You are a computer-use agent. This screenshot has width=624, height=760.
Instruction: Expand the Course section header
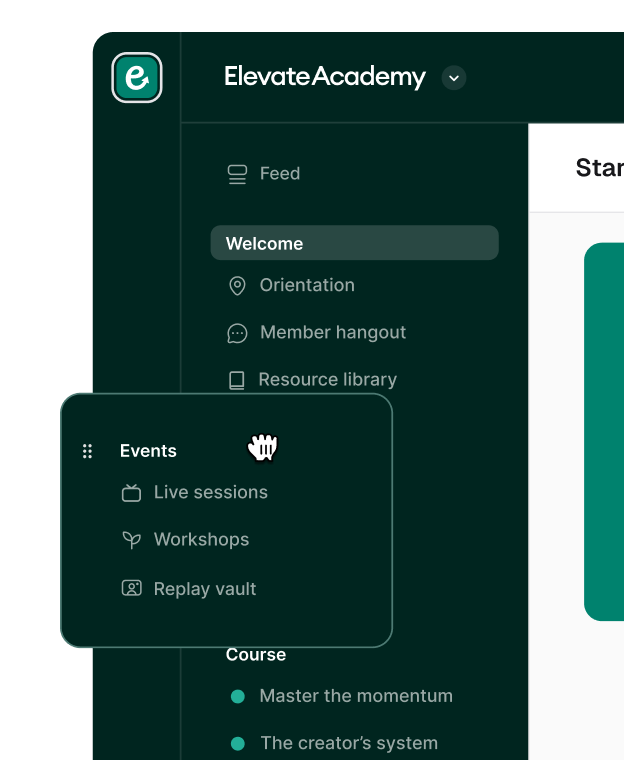pyautogui.click(x=256, y=655)
